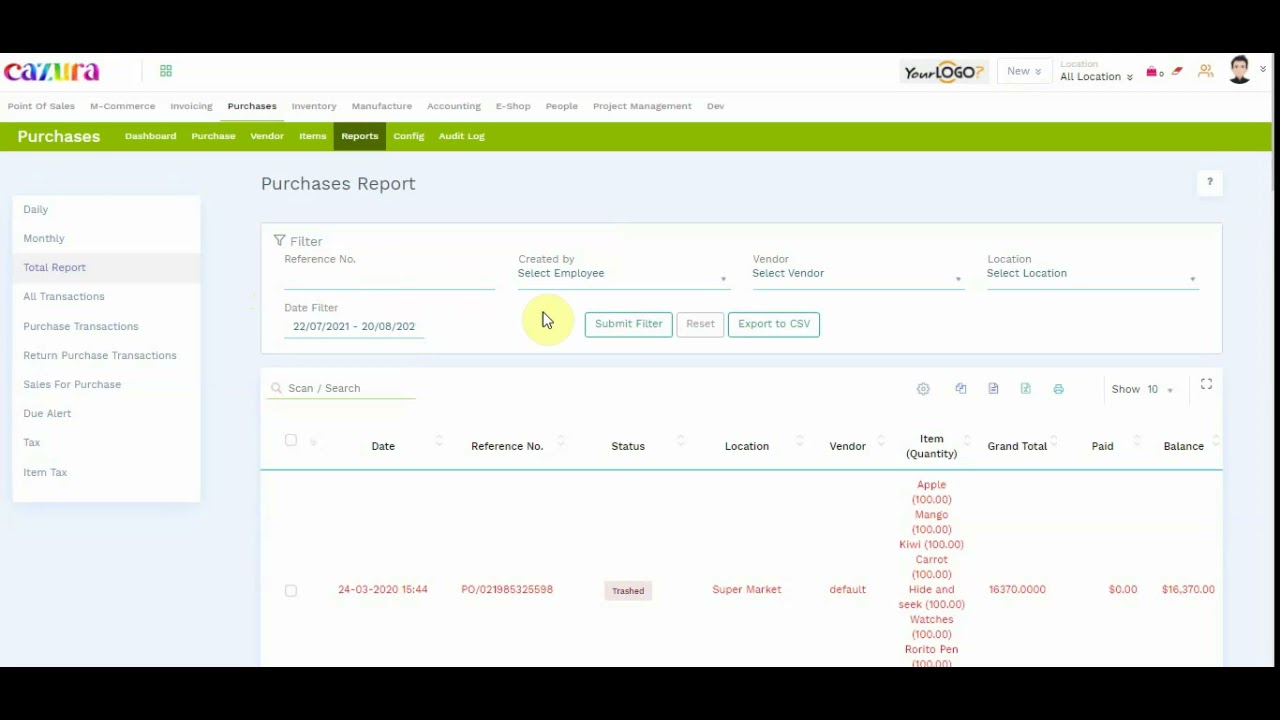Image resolution: width=1280 pixels, height=720 pixels.
Task: Switch to Inventory module
Action: (x=314, y=106)
